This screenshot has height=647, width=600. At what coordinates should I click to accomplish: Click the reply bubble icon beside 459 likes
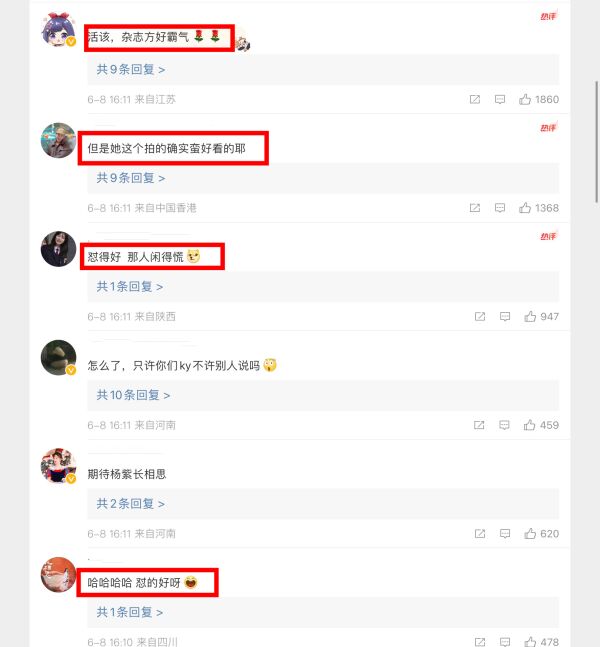coord(504,425)
